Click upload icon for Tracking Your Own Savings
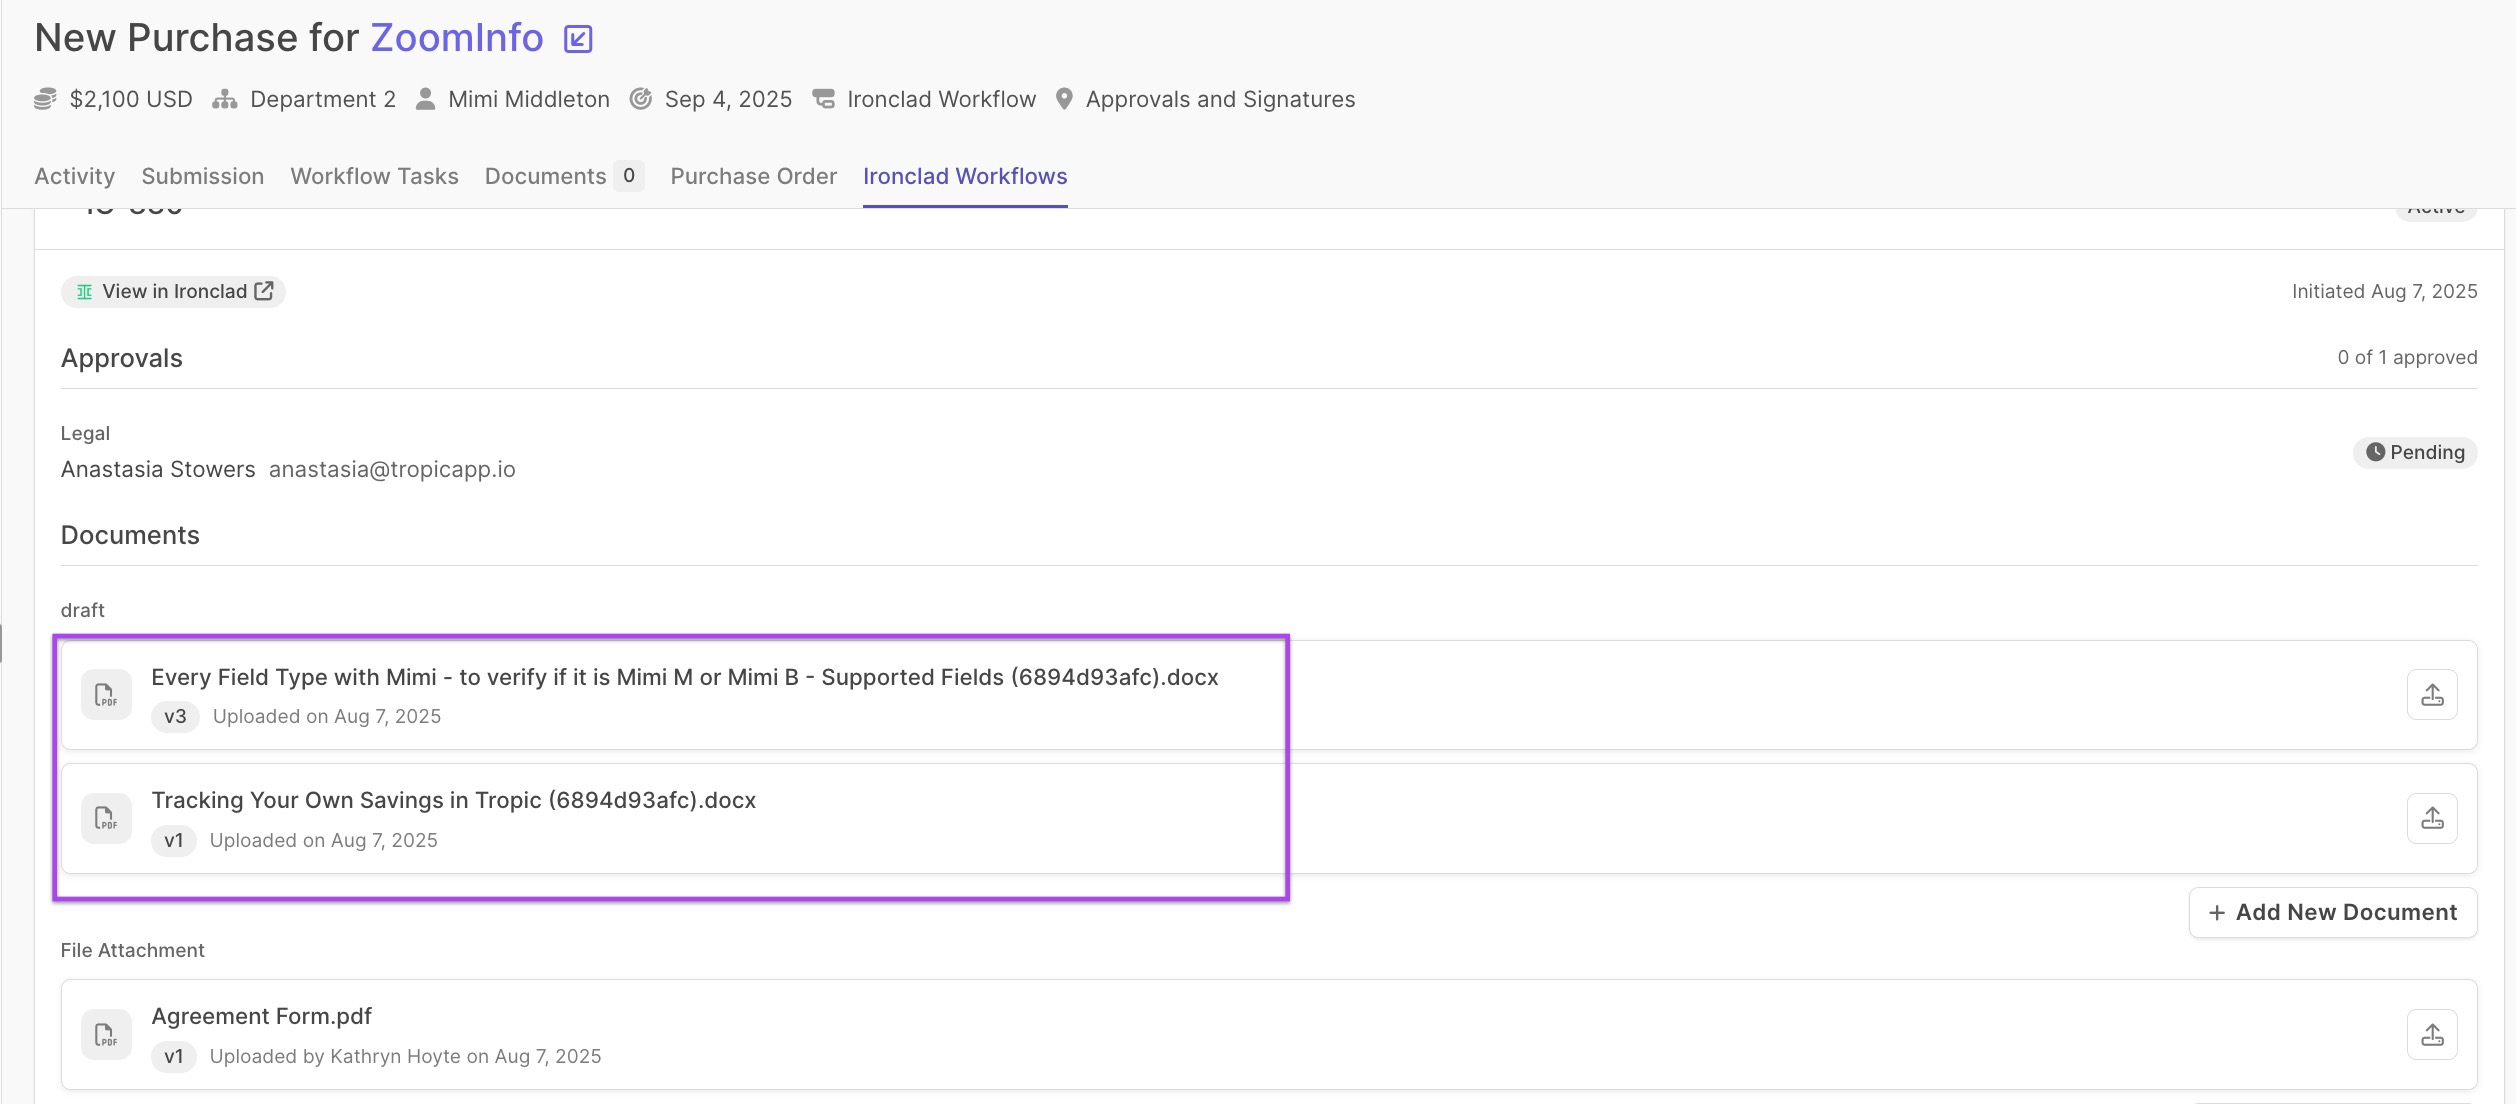The height and width of the screenshot is (1104, 2516). click(2432, 819)
